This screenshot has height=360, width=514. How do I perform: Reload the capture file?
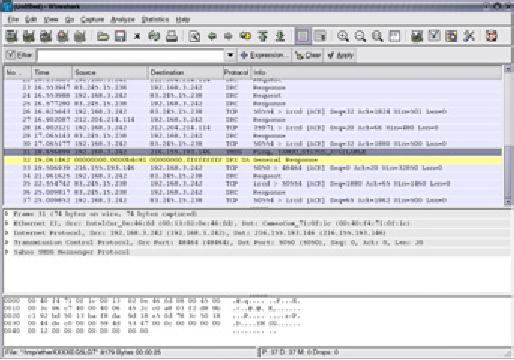pos(154,36)
